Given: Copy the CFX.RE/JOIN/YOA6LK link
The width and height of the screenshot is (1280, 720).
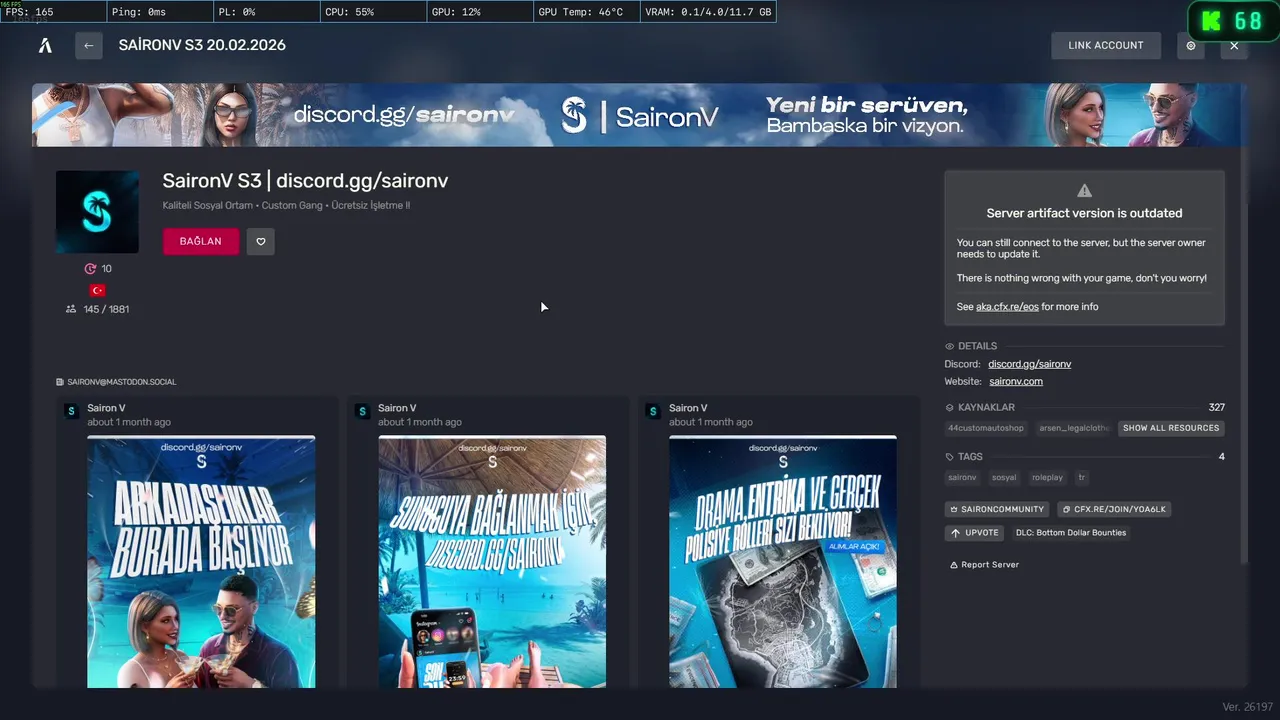Looking at the screenshot, I should [1114, 509].
